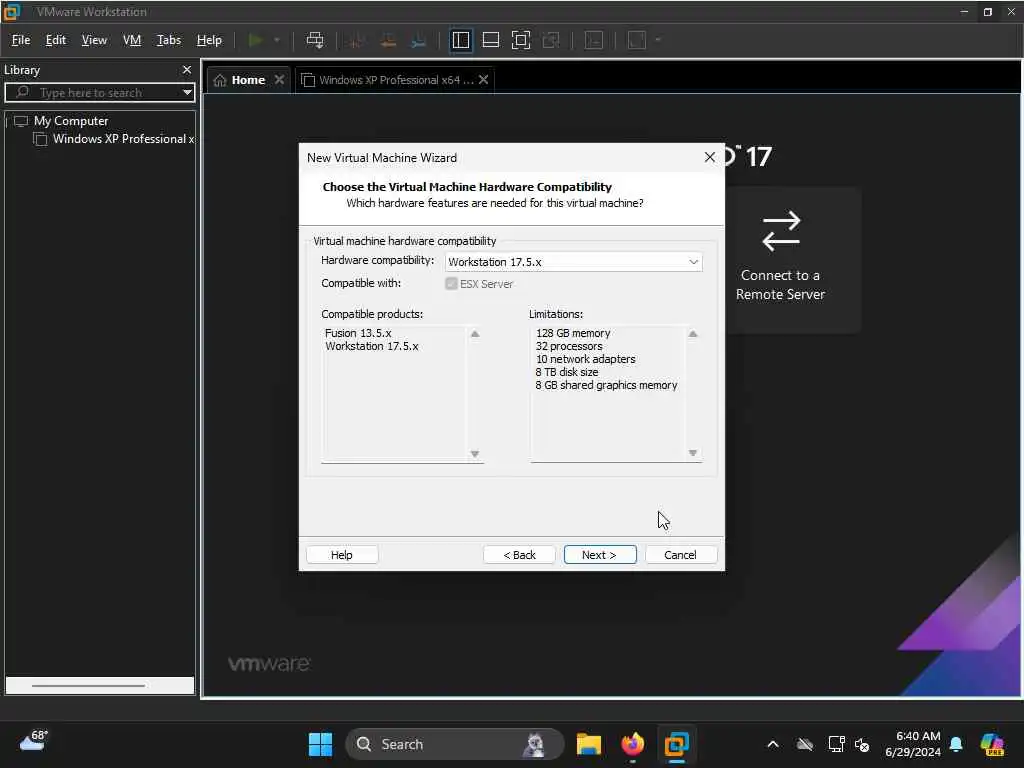
Task: Click the console view toolbar icon
Action: (x=594, y=40)
